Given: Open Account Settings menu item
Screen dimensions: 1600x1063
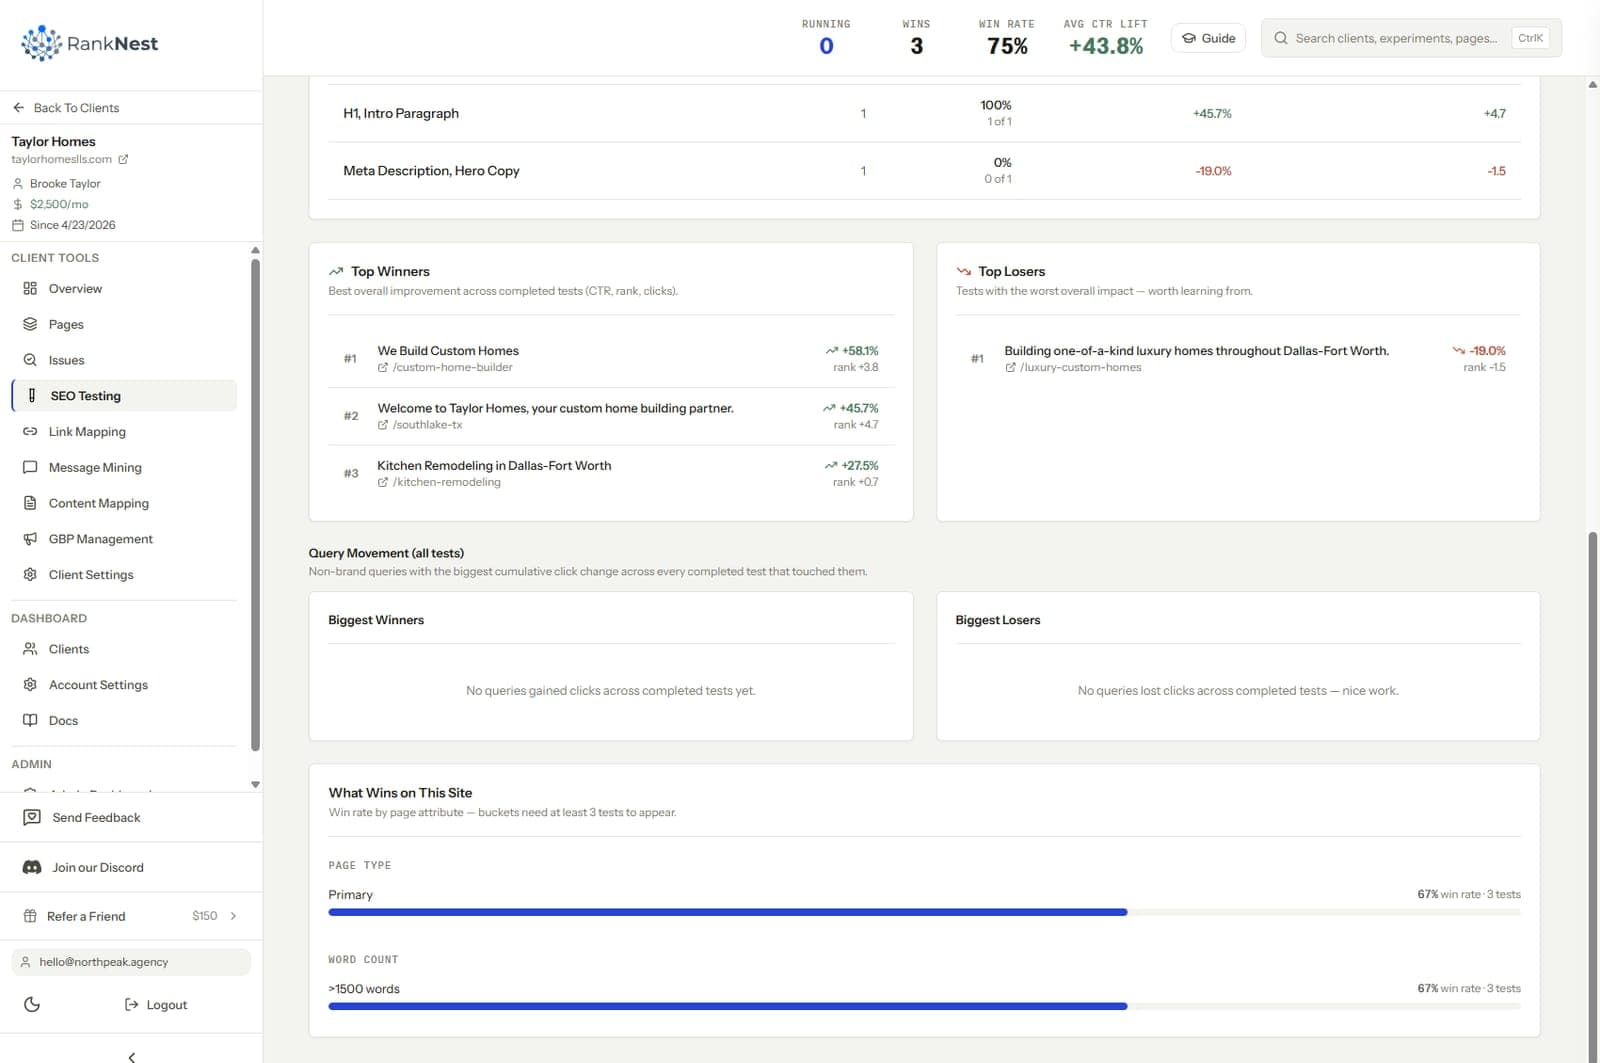Looking at the screenshot, I should 124,685.
